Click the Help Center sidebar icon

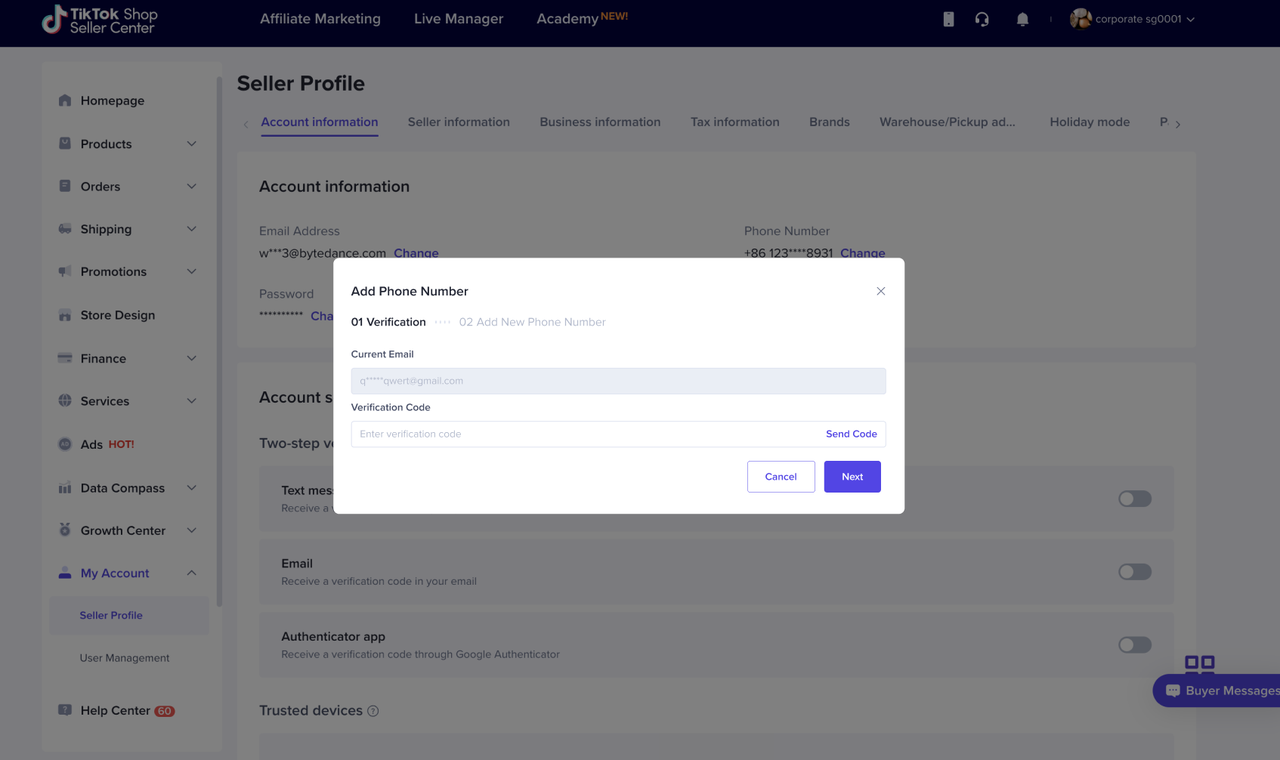(x=65, y=710)
